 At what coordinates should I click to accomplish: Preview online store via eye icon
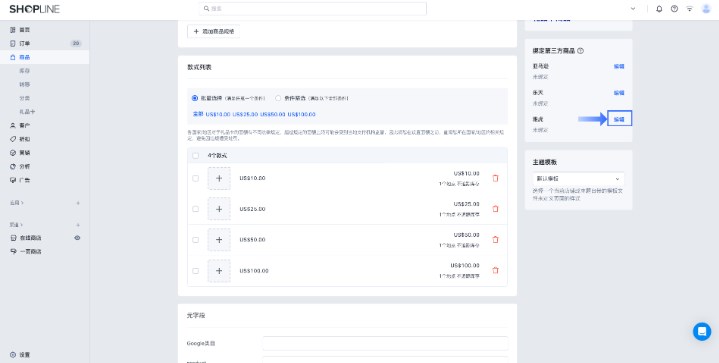point(77,238)
